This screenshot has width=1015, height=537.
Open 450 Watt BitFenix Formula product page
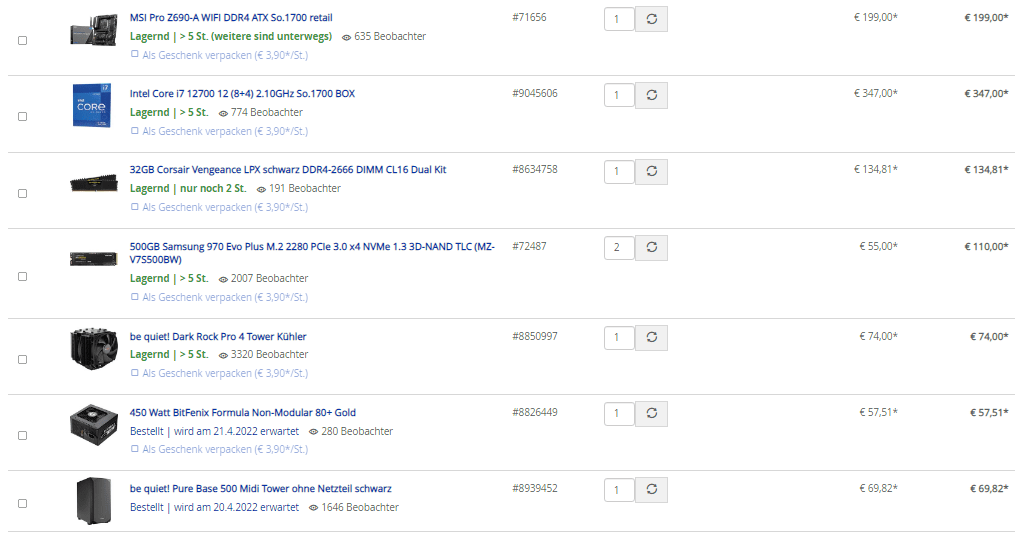pos(243,413)
